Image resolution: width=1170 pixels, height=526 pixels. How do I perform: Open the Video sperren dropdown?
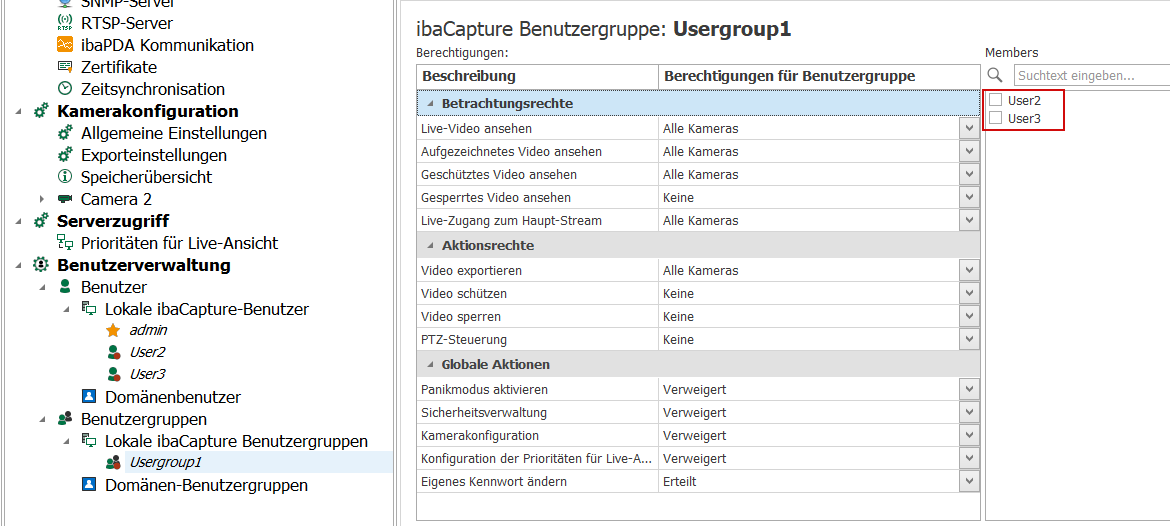click(x=969, y=316)
